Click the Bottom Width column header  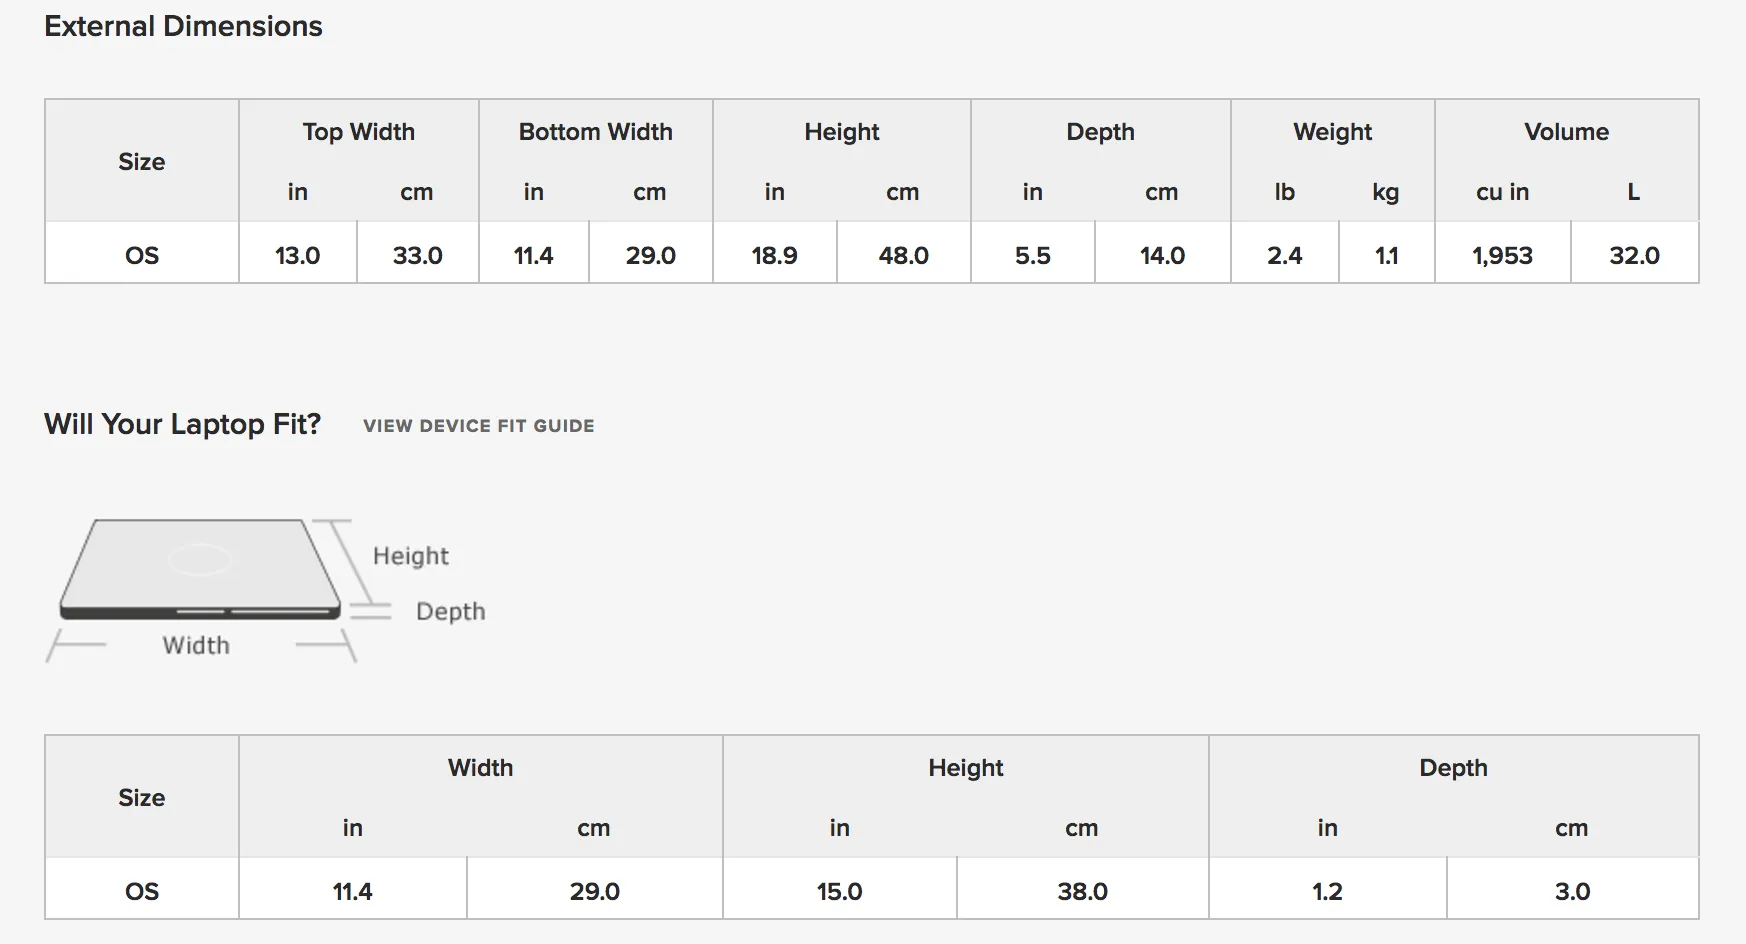click(596, 132)
